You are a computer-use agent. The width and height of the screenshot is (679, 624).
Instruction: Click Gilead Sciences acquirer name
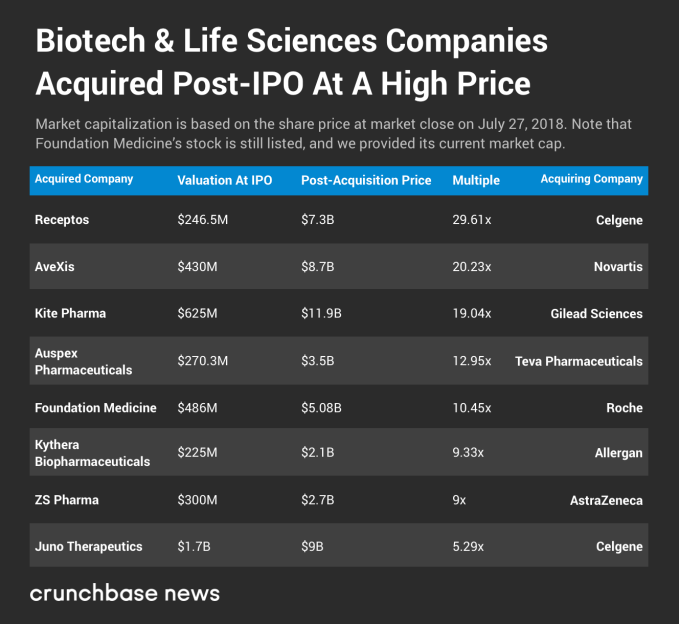coord(596,313)
